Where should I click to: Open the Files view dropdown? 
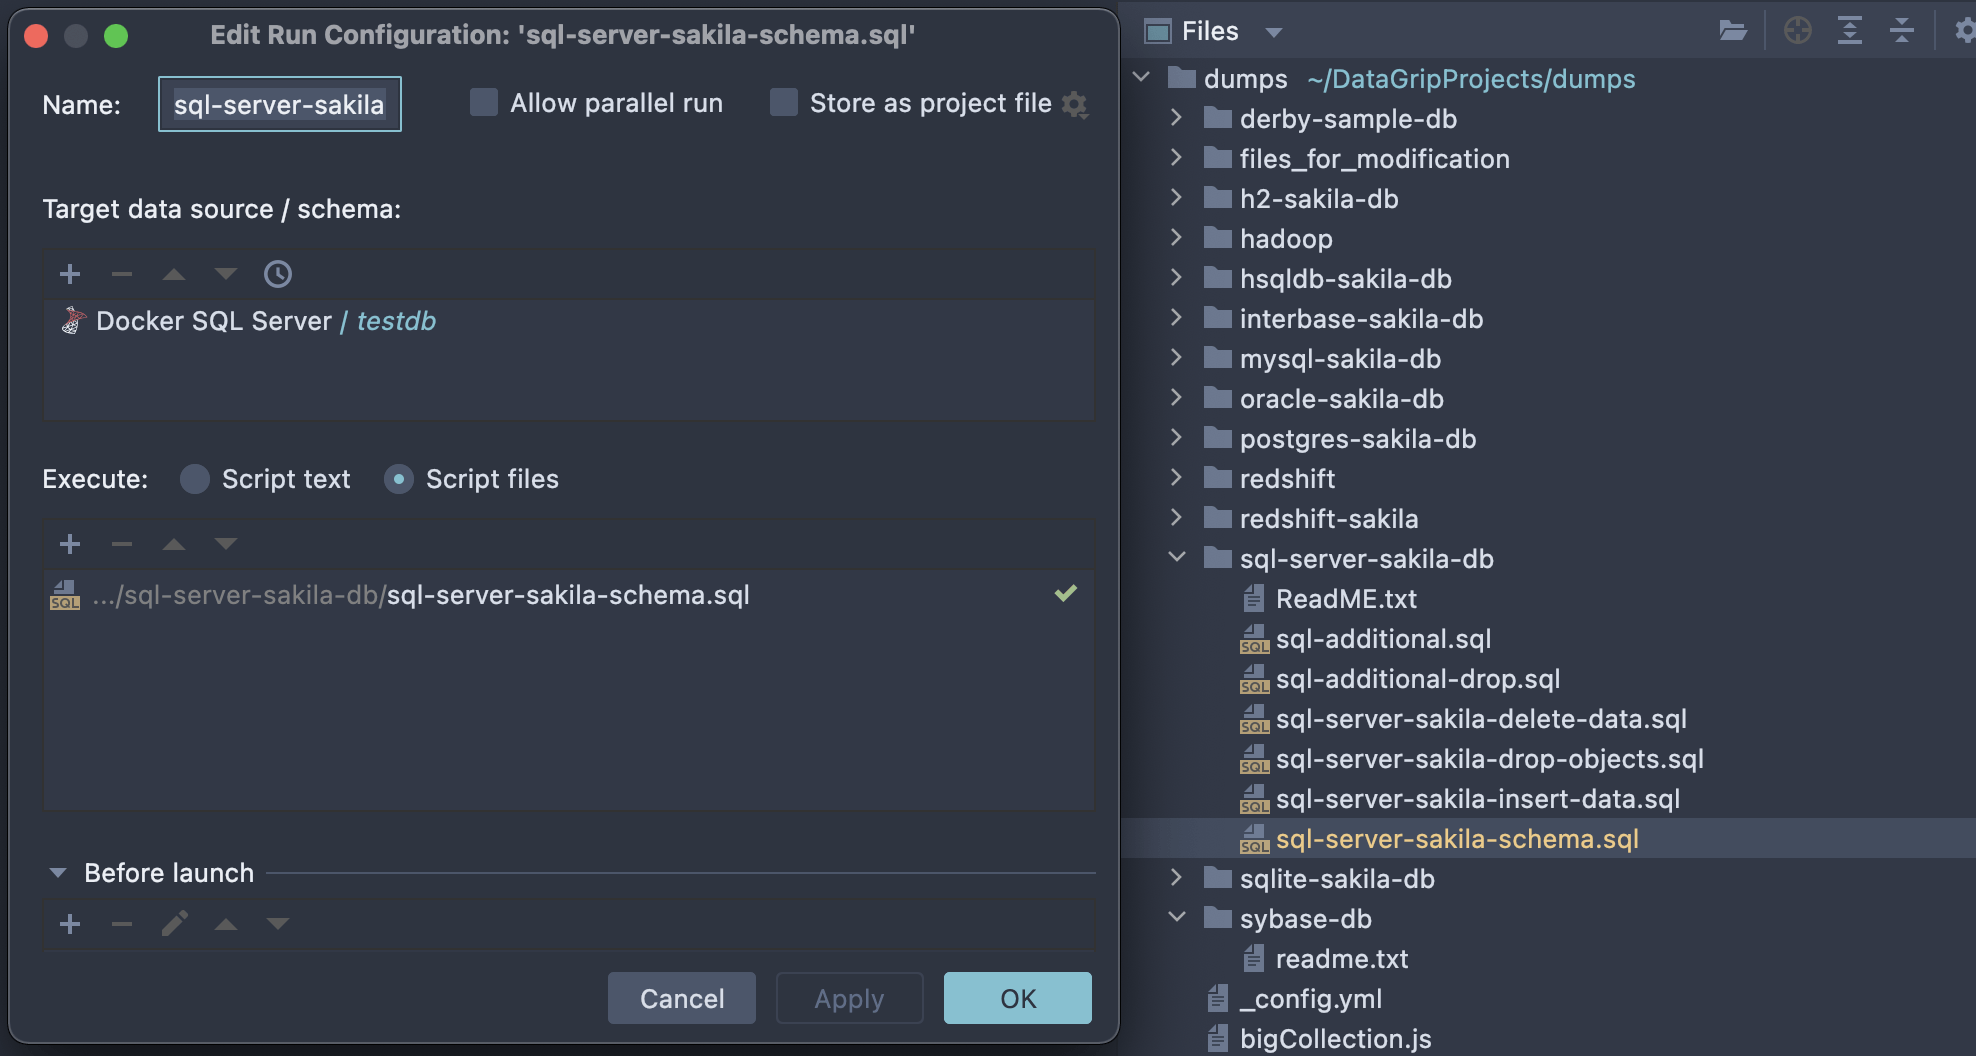point(1273,32)
